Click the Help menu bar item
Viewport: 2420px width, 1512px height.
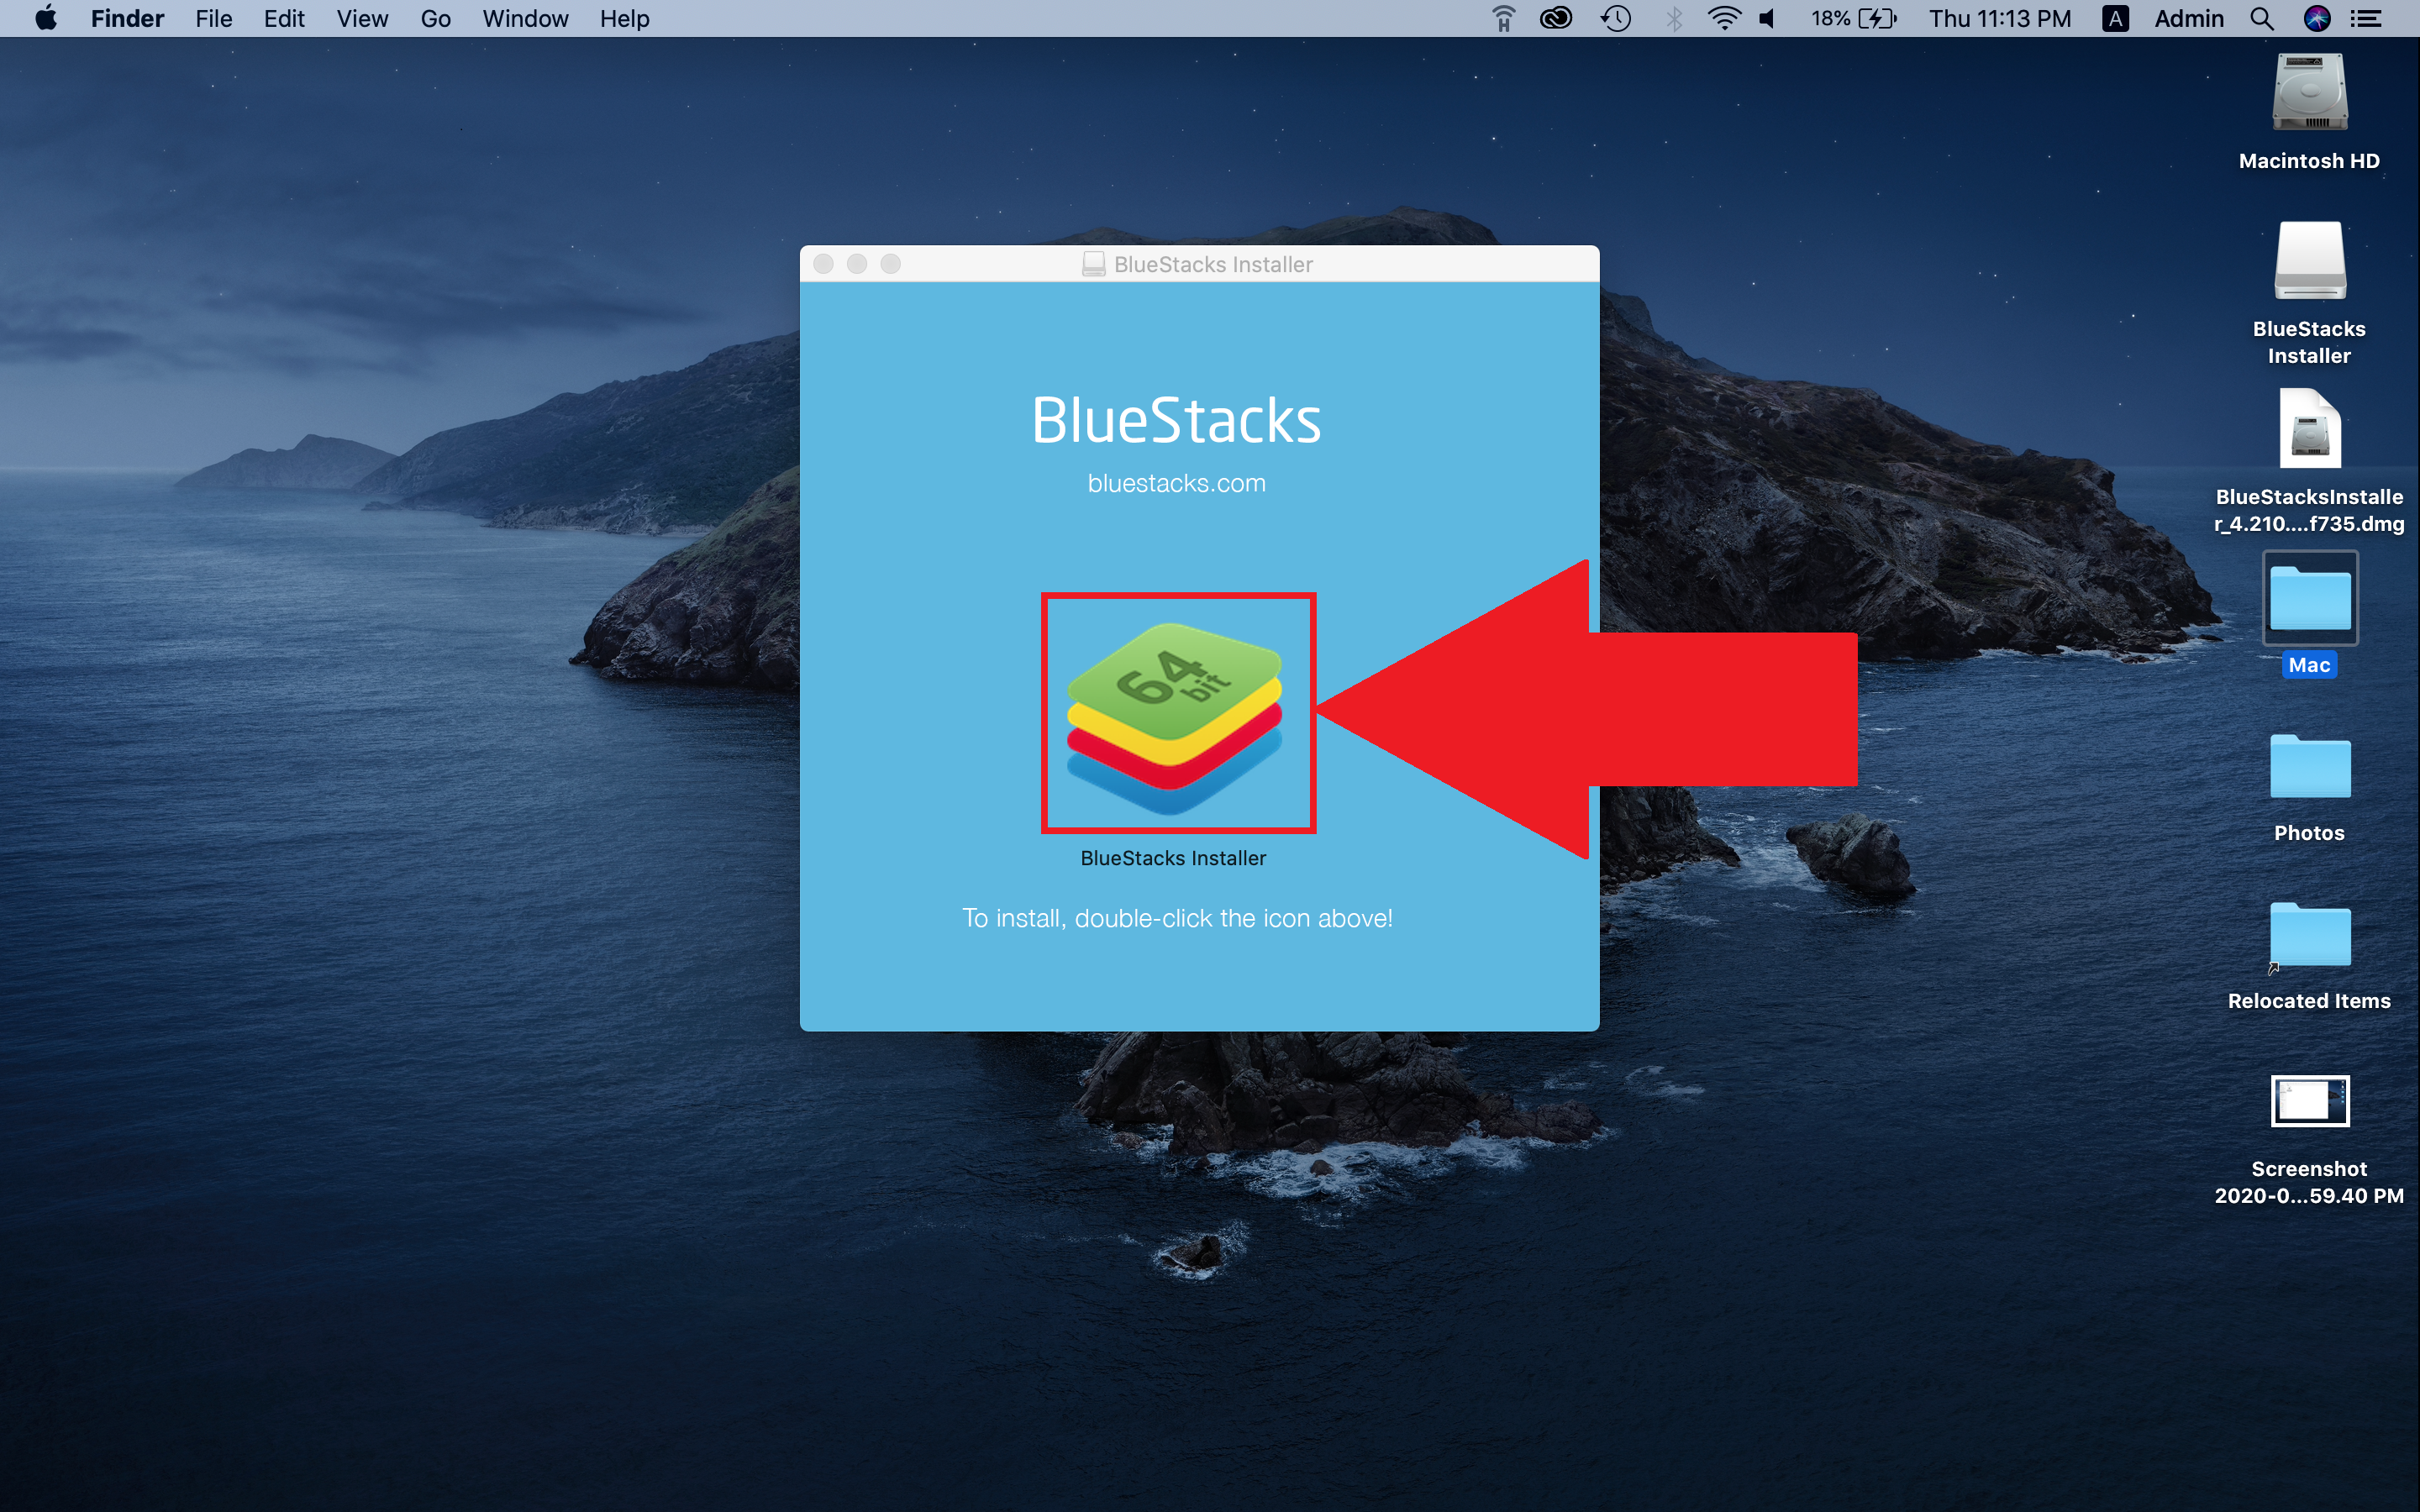(x=623, y=19)
